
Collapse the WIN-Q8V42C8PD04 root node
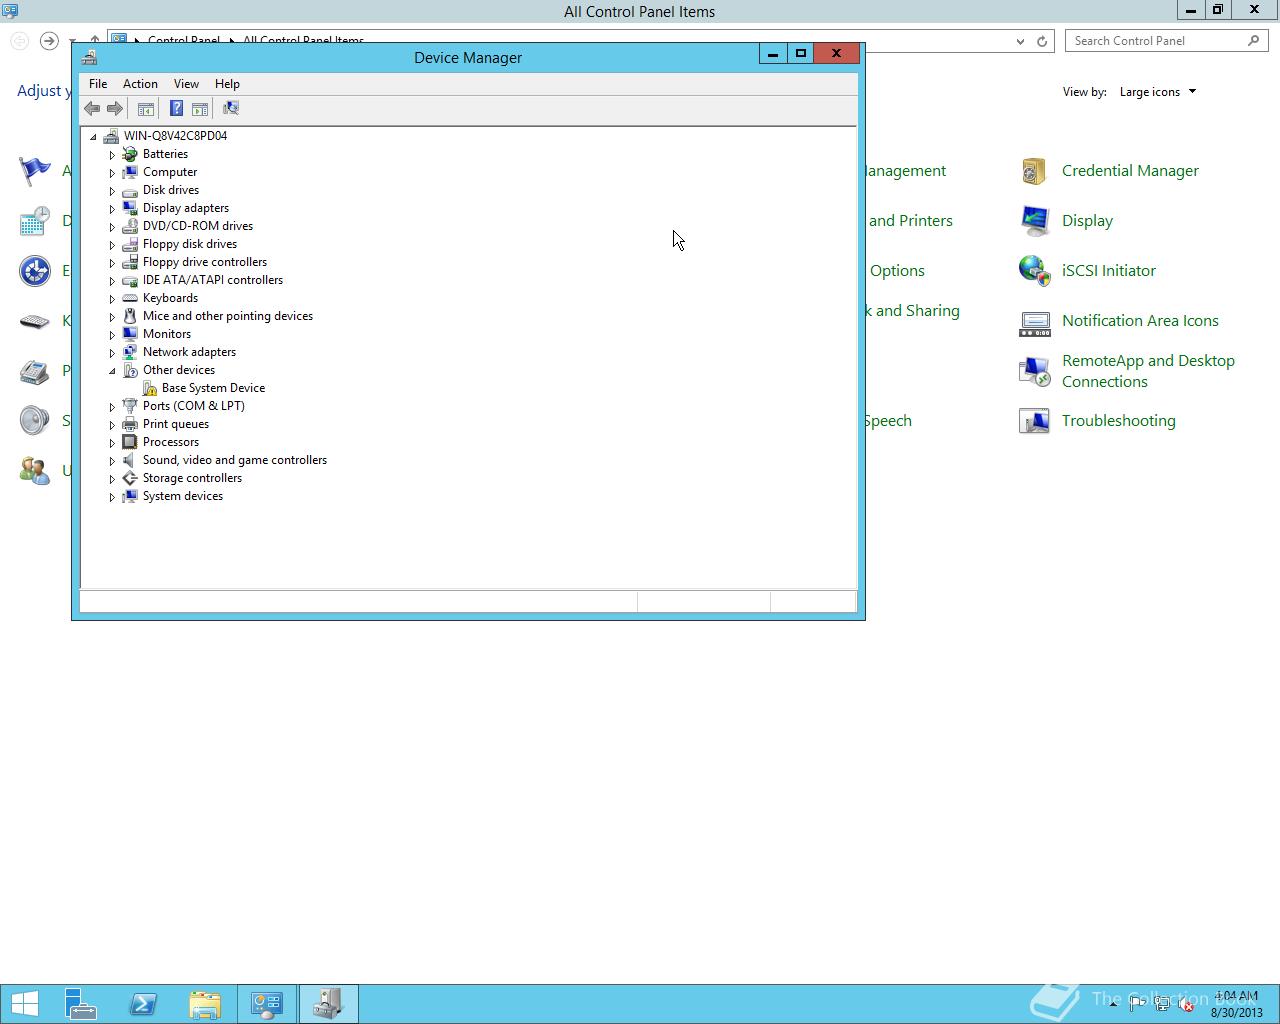(x=93, y=136)
